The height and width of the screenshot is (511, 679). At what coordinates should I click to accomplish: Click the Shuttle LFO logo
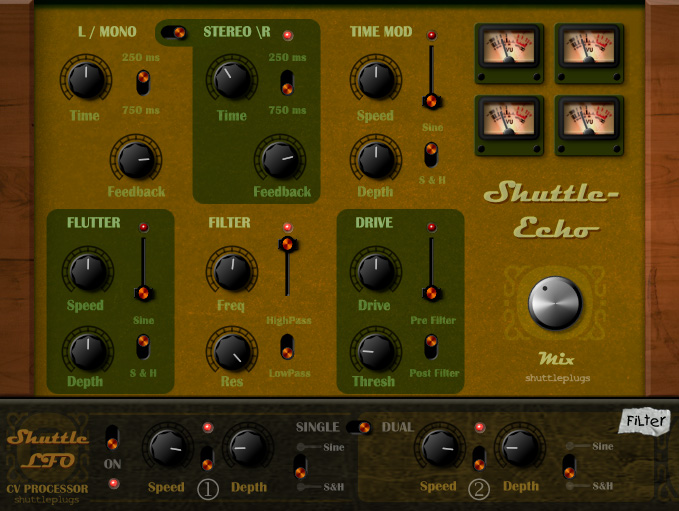tap(48, 449)
